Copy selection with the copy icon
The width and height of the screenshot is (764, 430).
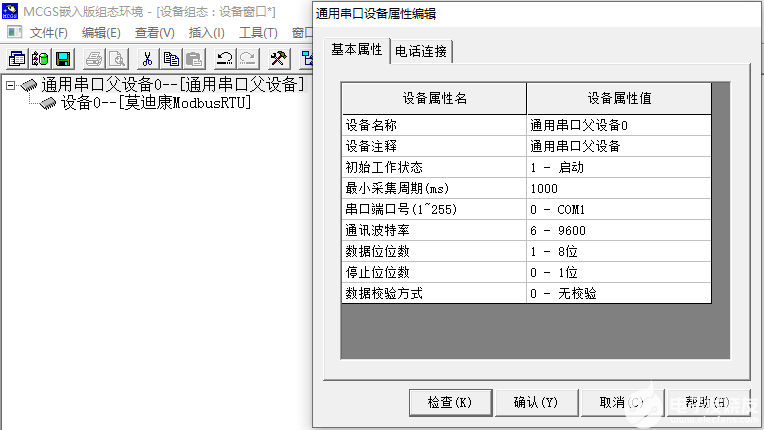tap(171, 59)
